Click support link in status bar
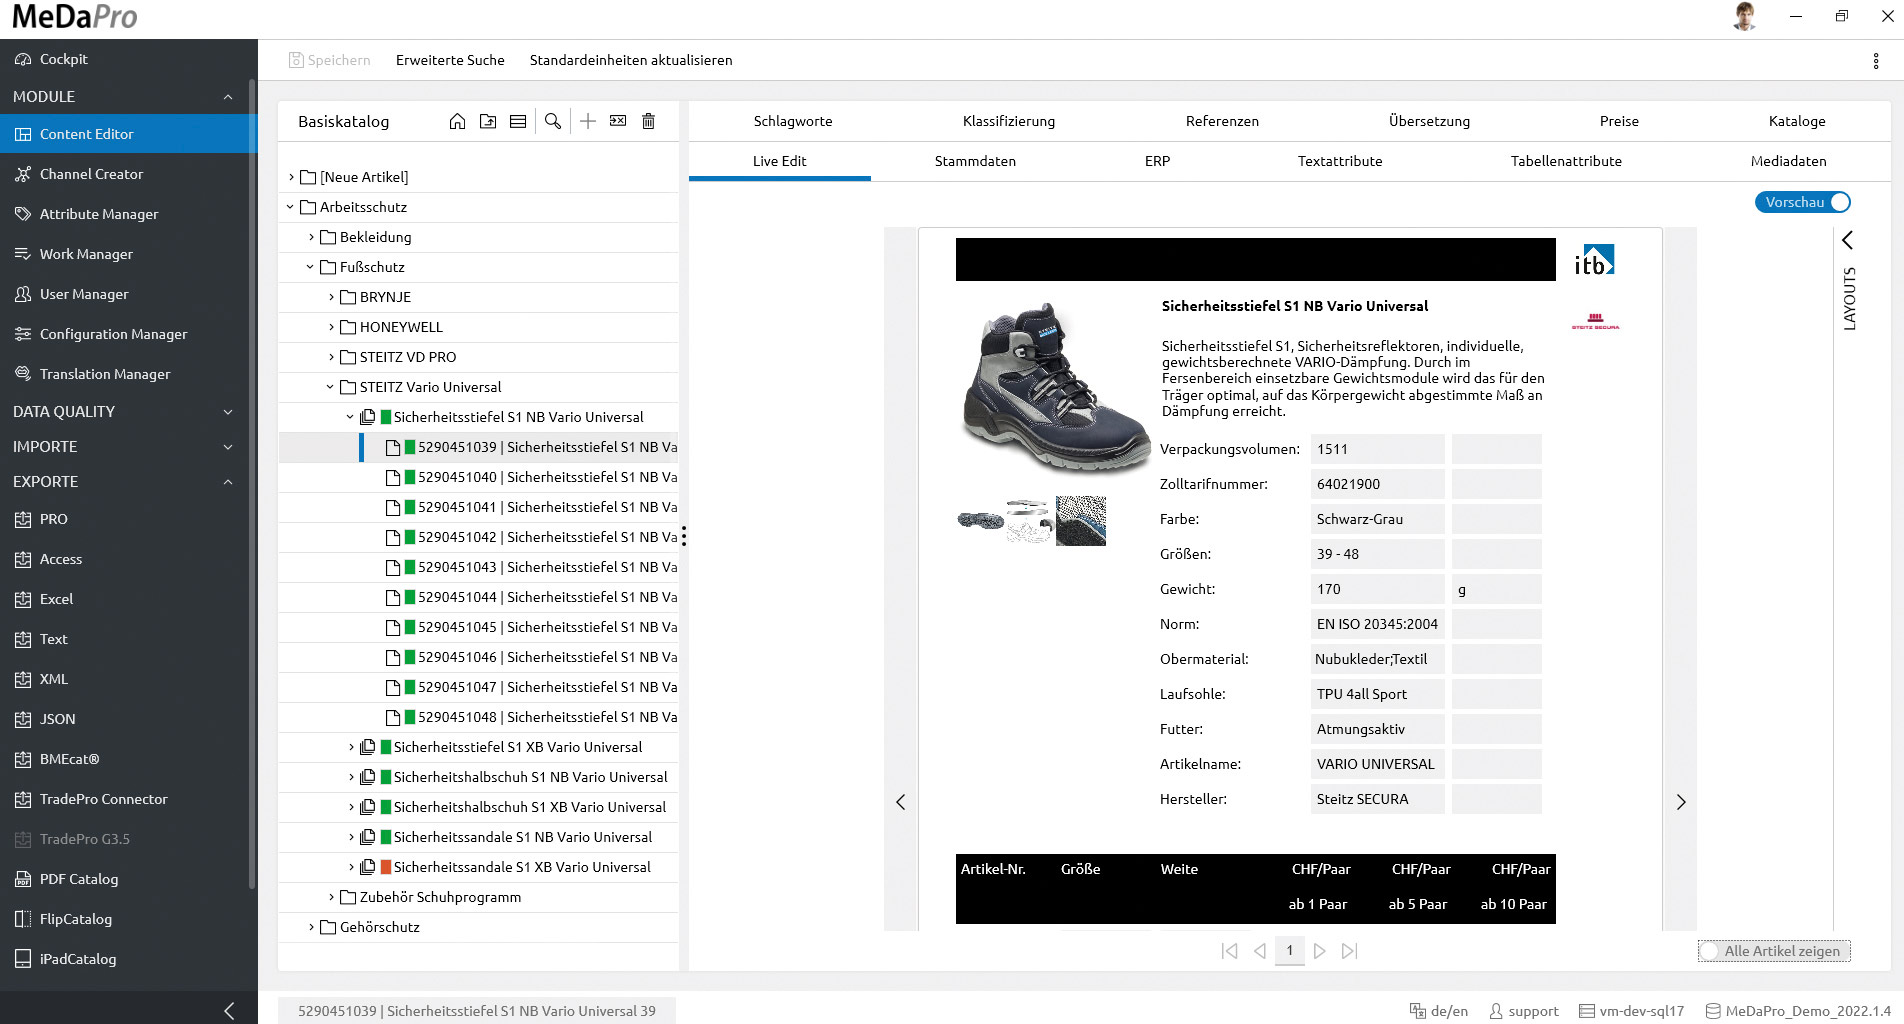 [1524, 1011]
